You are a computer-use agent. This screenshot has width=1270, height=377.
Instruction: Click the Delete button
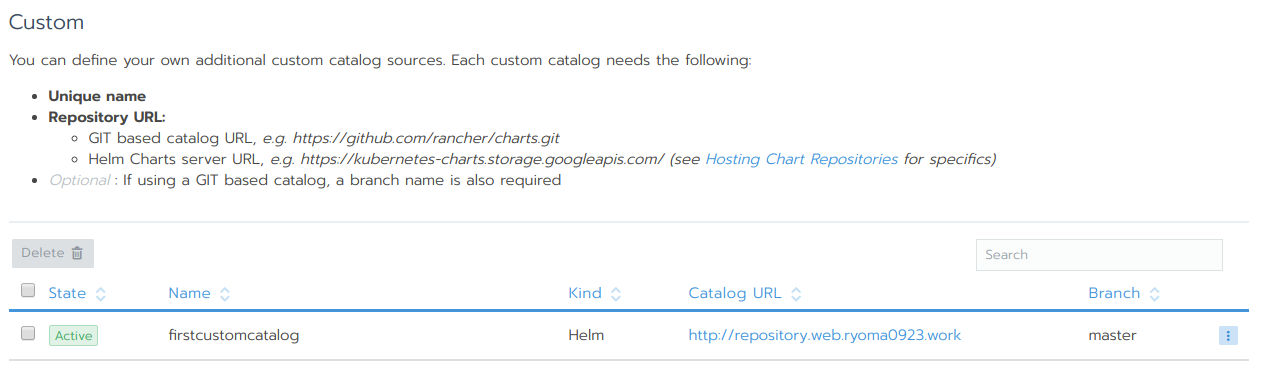53,254
